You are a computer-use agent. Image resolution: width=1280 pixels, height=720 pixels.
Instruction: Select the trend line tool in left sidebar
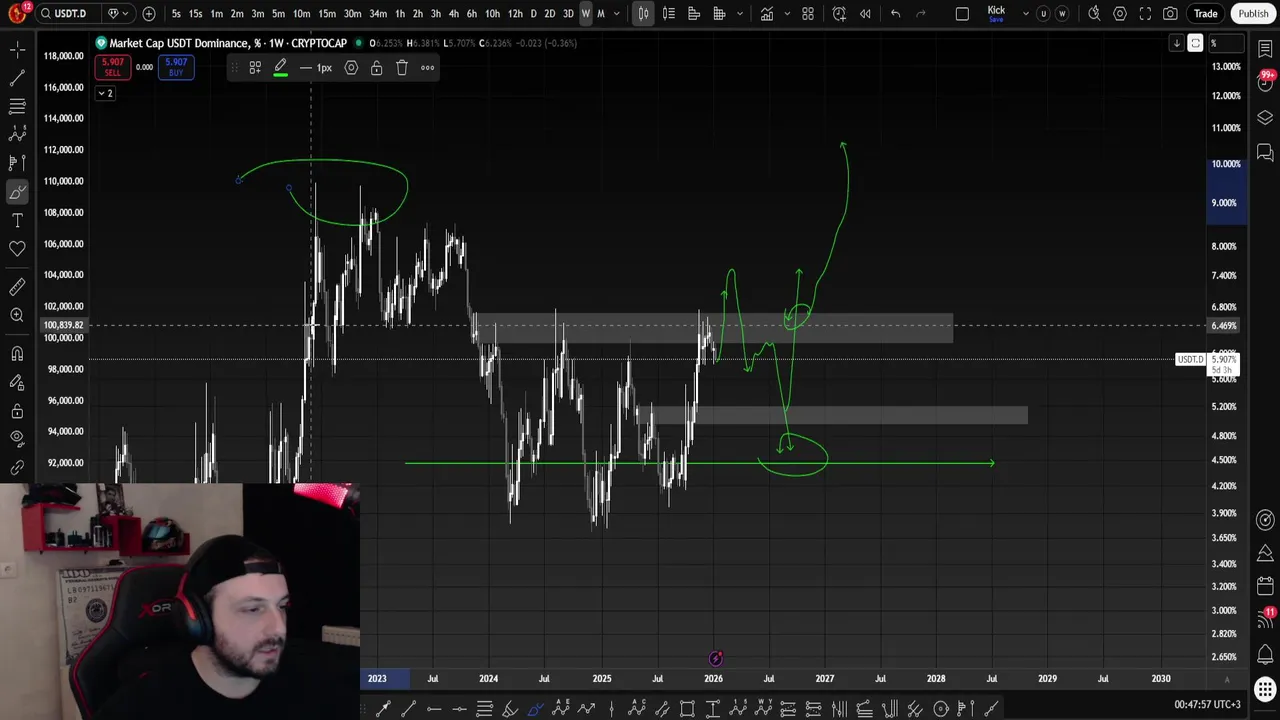click(x=17, y=77)
